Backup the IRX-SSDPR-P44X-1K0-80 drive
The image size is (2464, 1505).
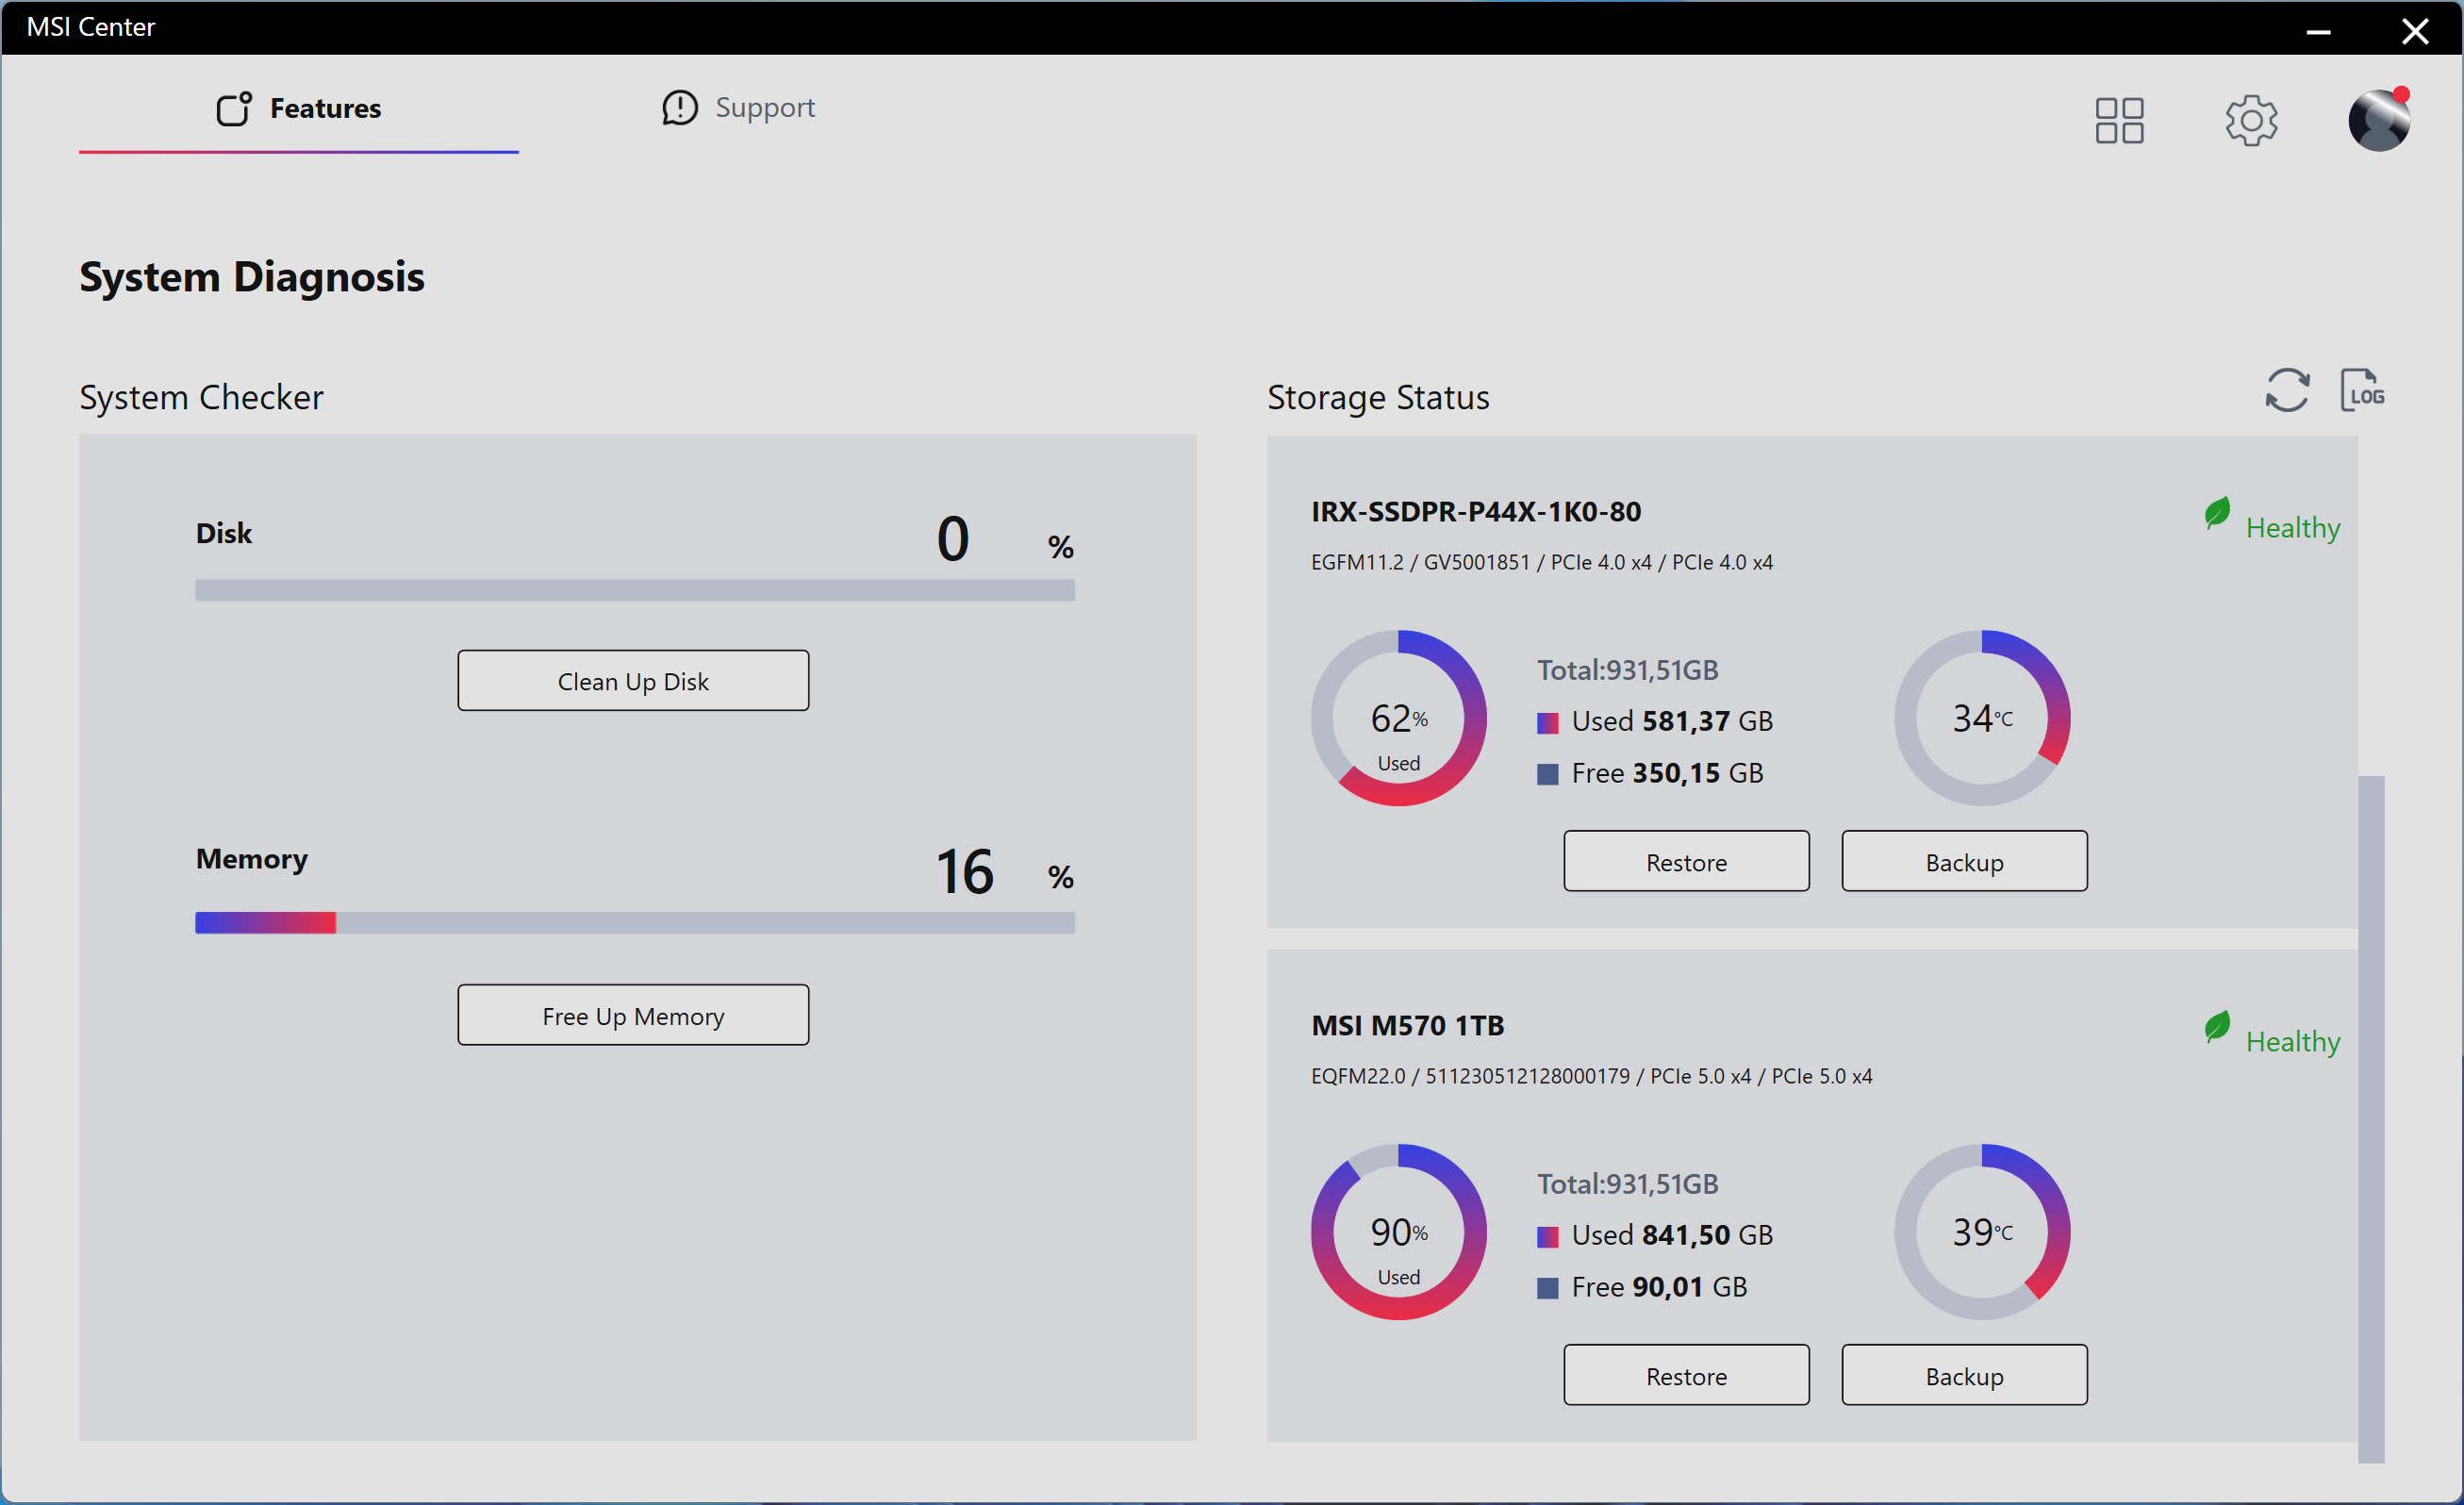[1964, 861]
